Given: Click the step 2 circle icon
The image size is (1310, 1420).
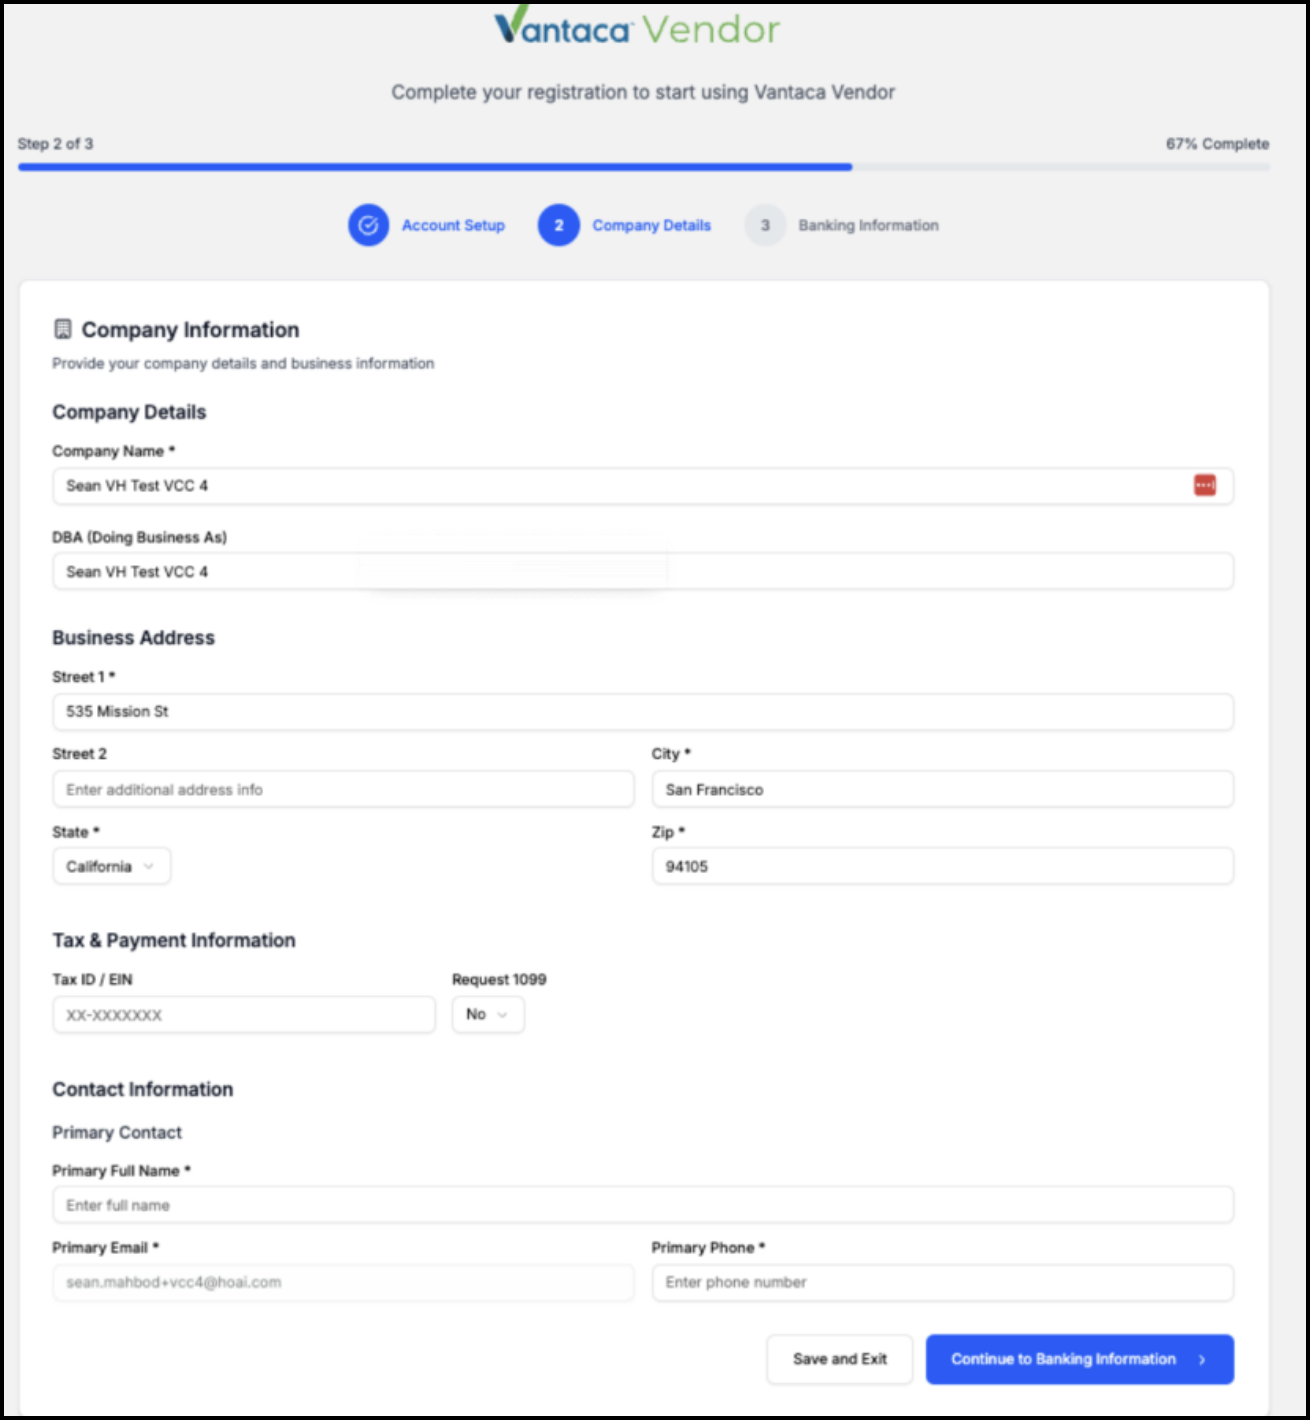Looking at the screenshot, I should 559,225.
